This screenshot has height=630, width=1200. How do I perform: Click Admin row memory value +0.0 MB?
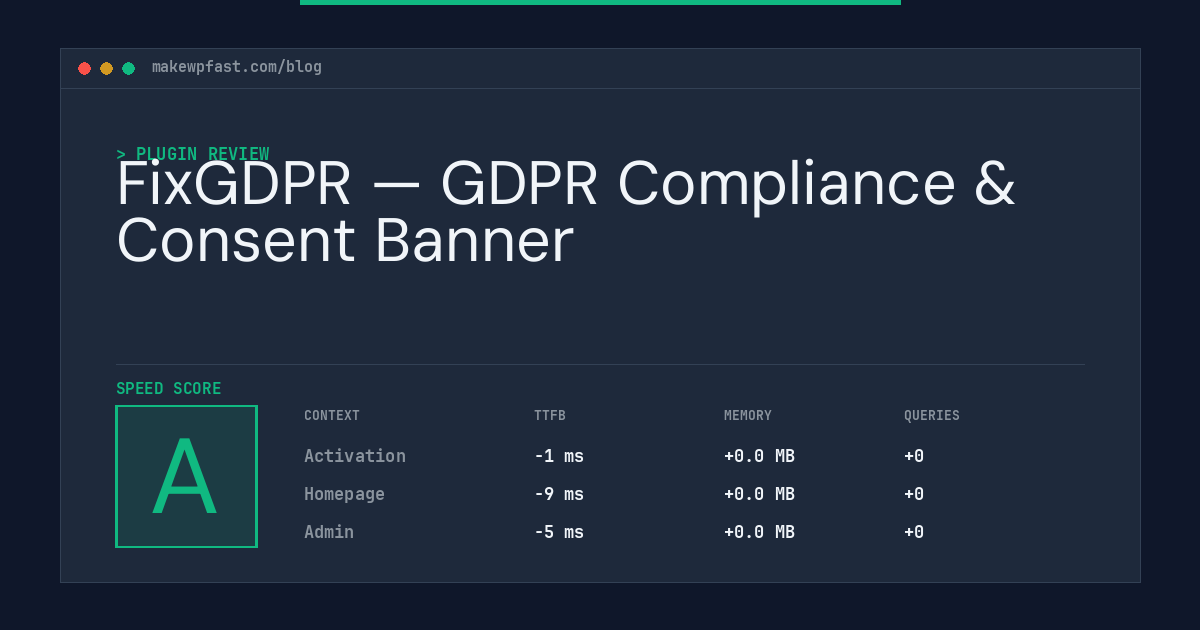pos(760,532)
